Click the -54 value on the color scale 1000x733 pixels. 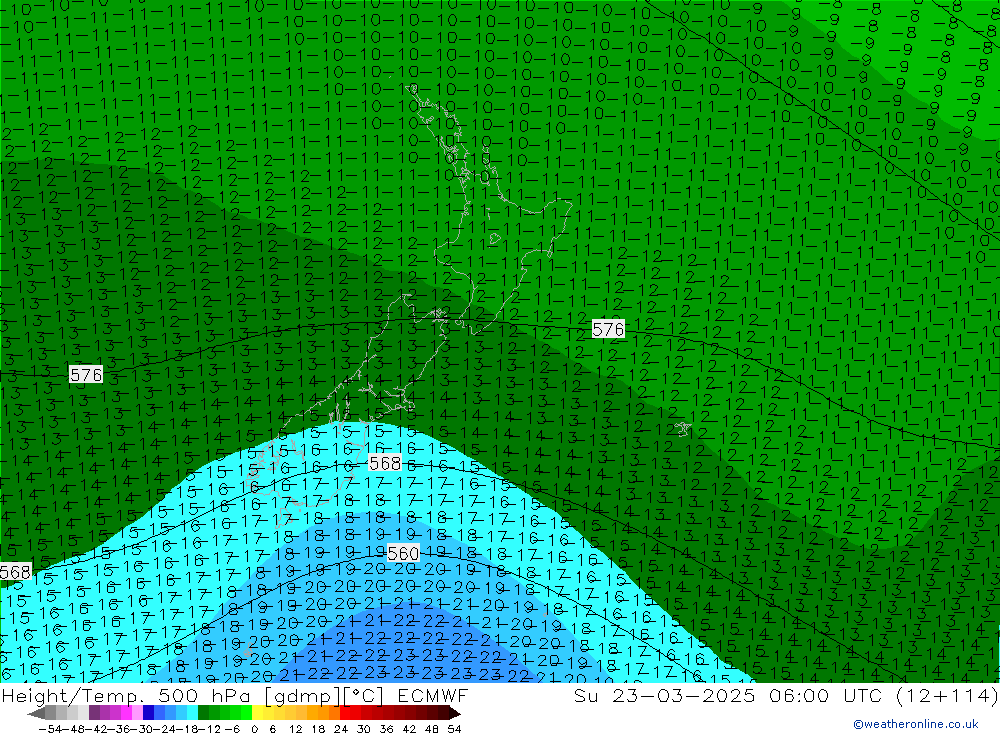point(51,729)
